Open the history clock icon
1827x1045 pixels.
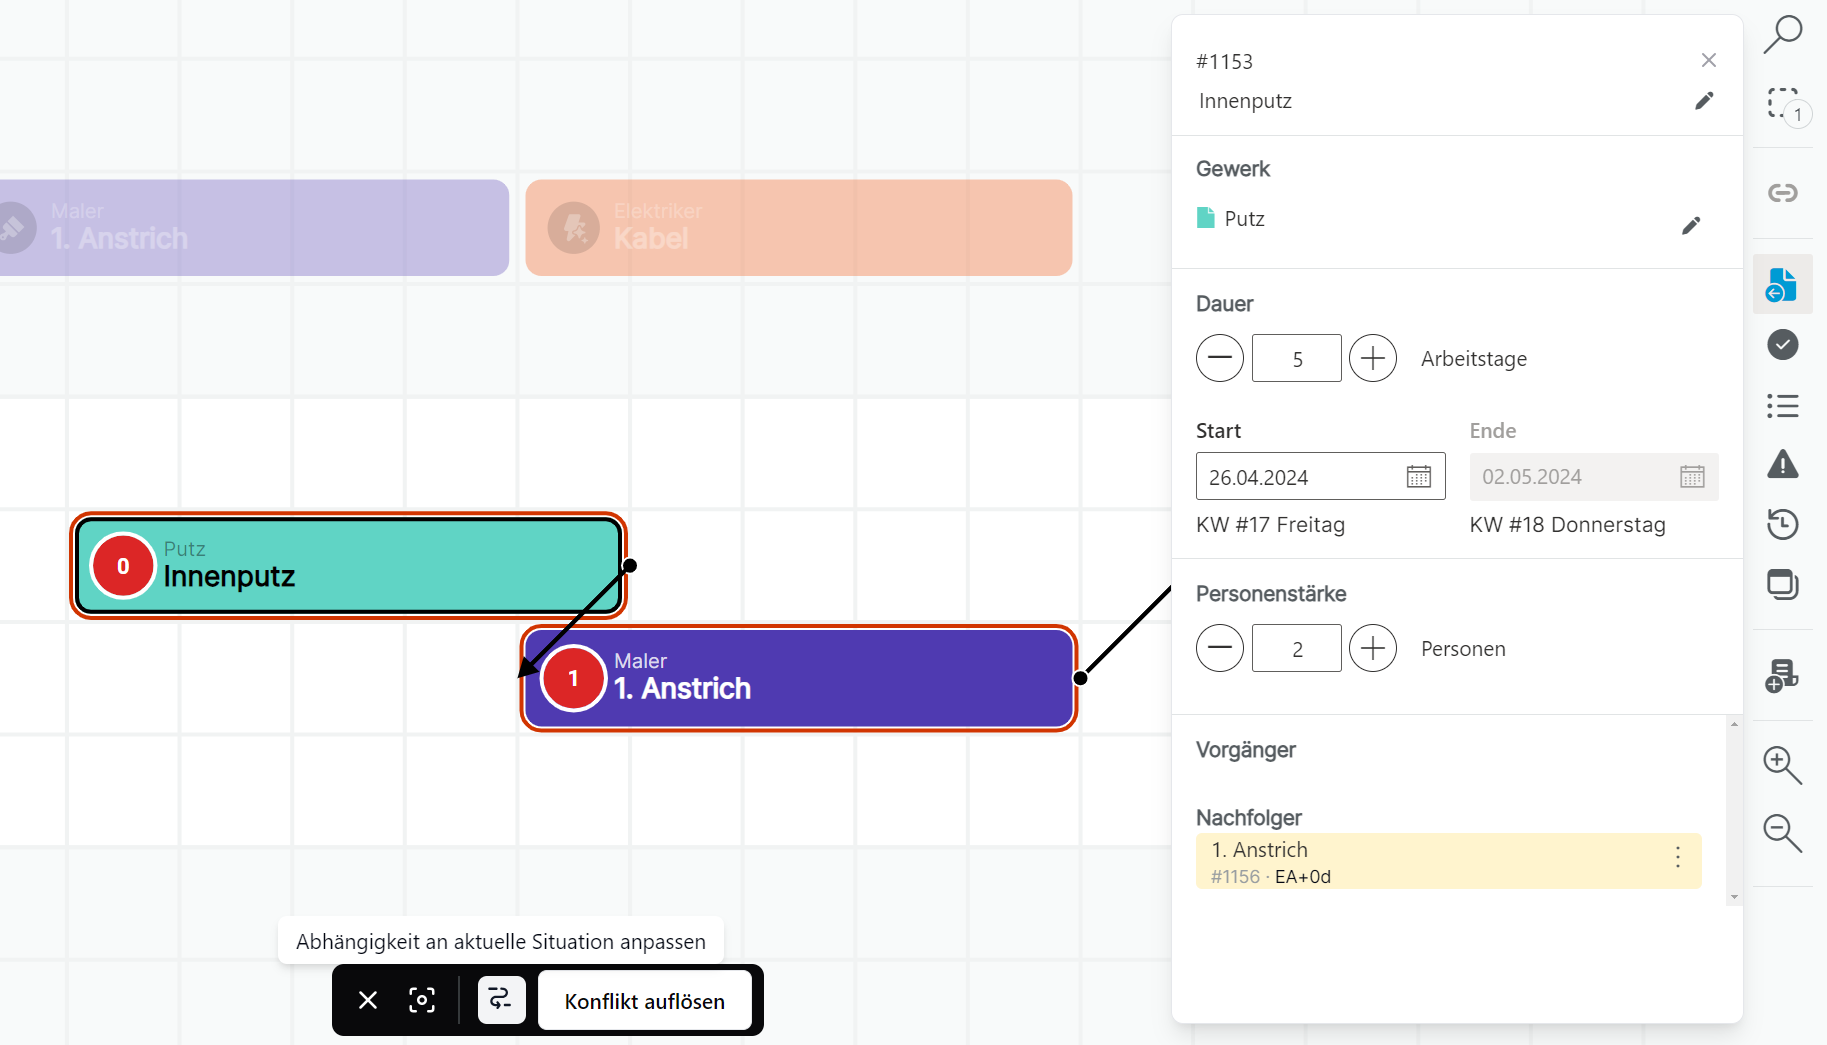pyautogui.click(x=1782, y=524)
